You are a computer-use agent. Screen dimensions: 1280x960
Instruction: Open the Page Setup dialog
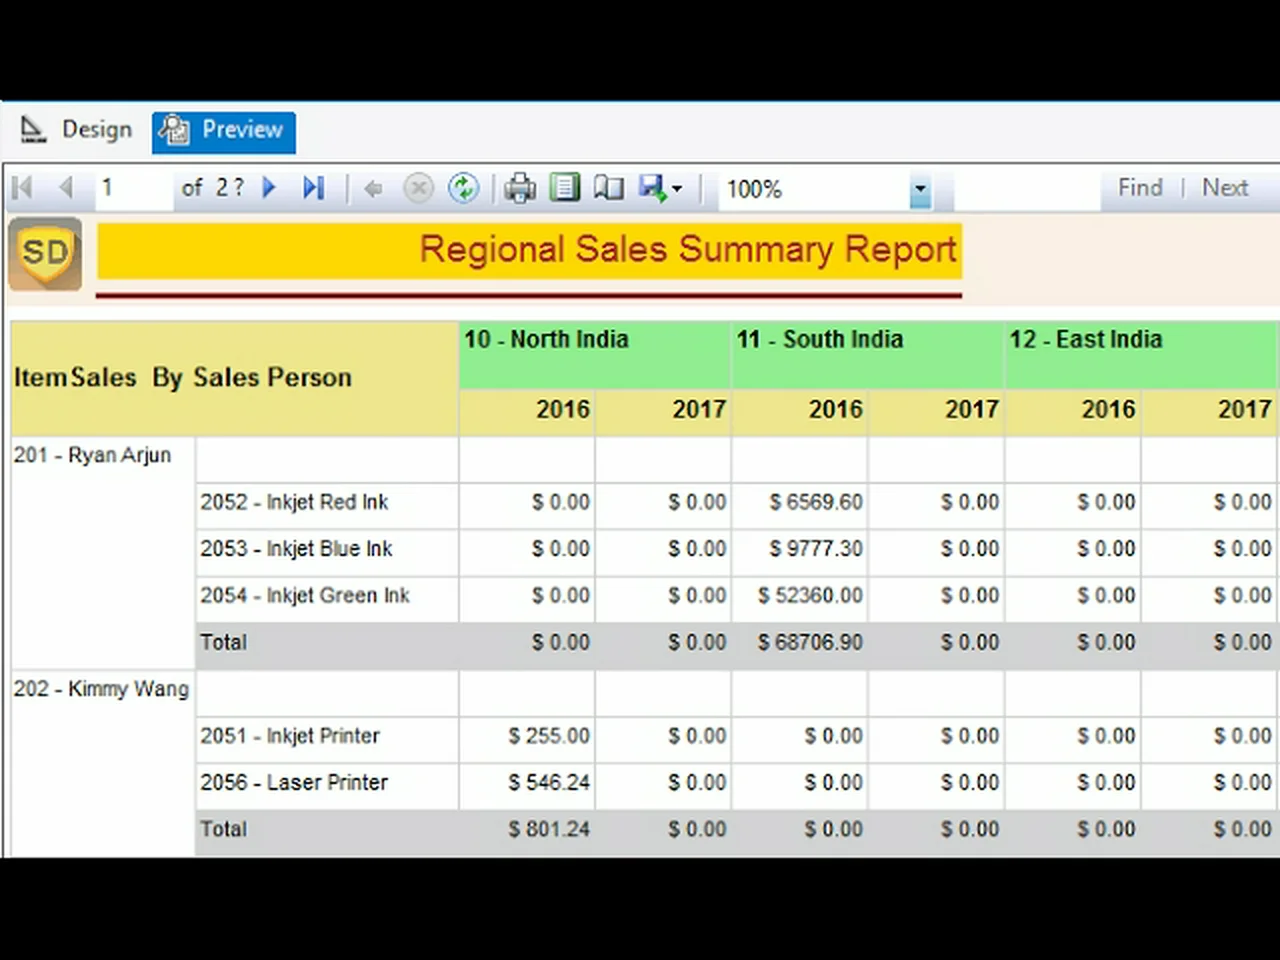pos(608,188)
